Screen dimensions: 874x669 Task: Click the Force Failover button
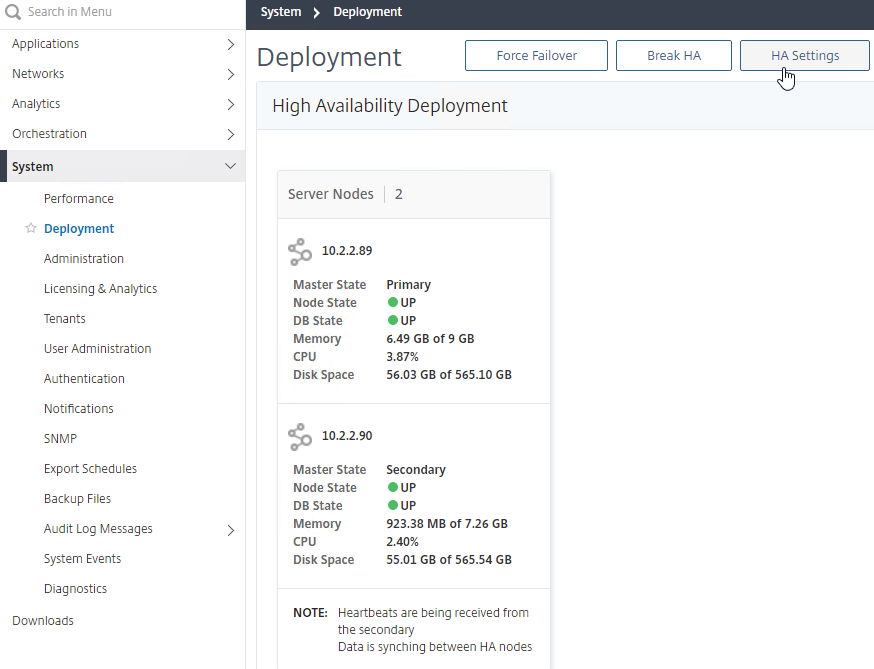(536, 55)
